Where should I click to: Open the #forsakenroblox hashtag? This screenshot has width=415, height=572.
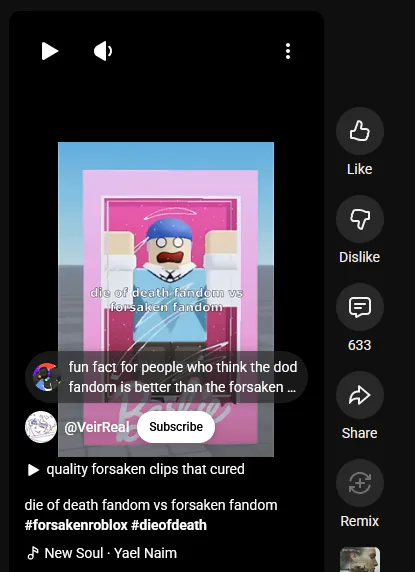point(76,525)
